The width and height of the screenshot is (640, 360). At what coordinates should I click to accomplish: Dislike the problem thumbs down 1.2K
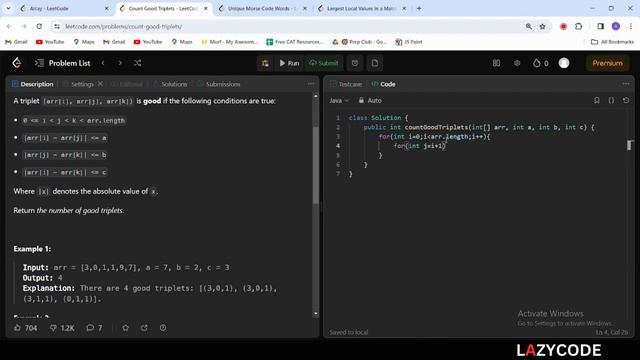pyautogui.click(x=62, y=328)
